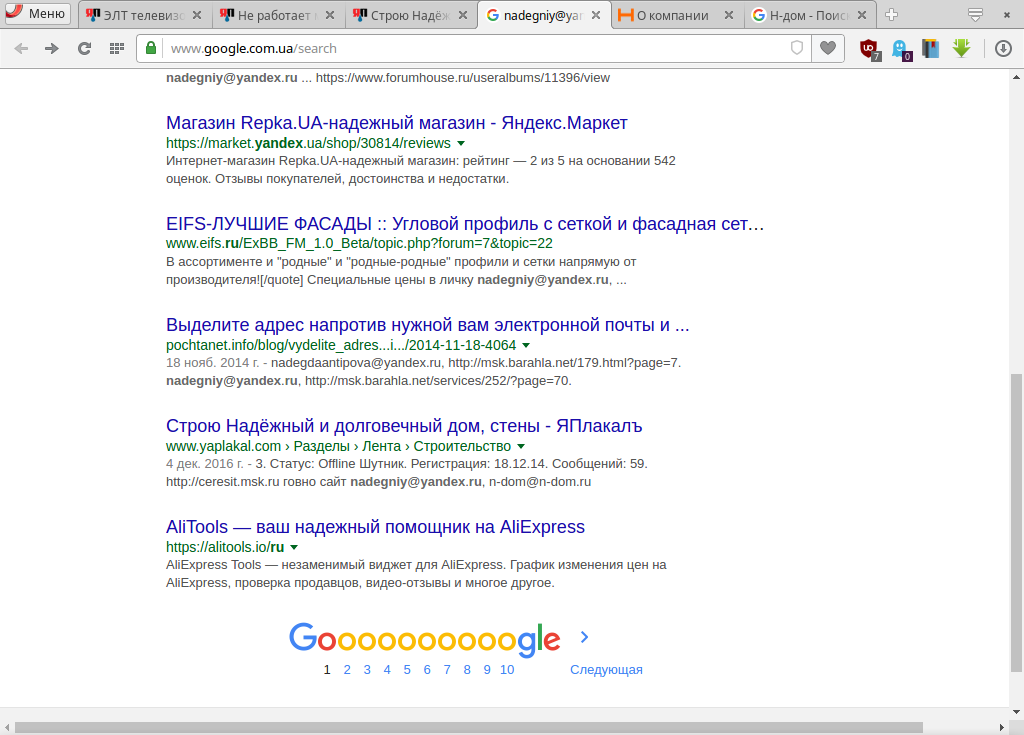Open Строю Надёжный и долговечный дом result
Viewport: 1024px width, 735px height.
[x=404, y=426]
